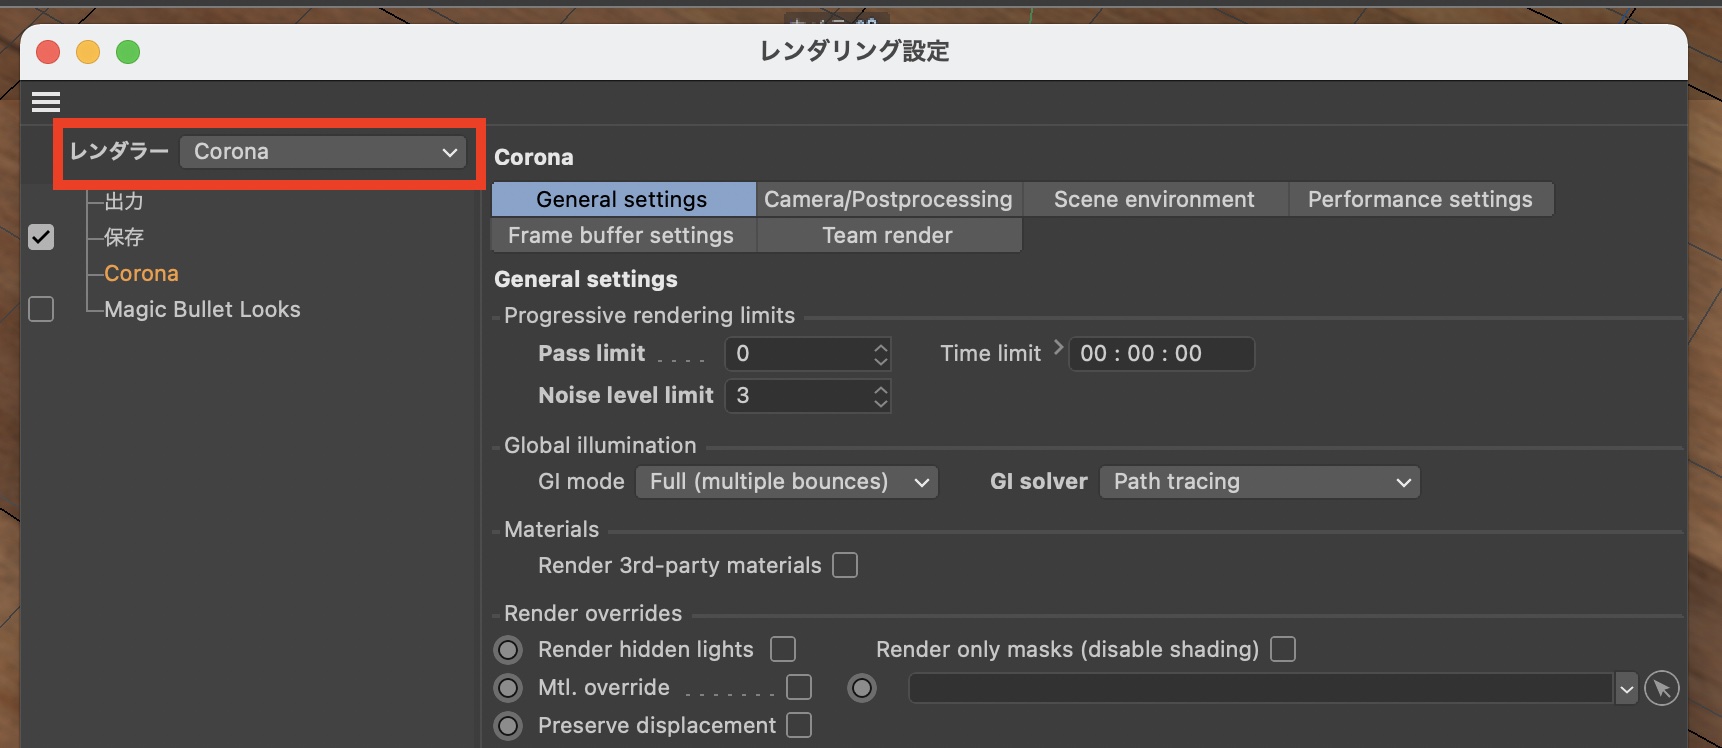The height and width of the screenshot is (748, 1722).
Task: Switch to Camera/Postprocessing tab
Action: pyautogui.click(x=888, y=199)
